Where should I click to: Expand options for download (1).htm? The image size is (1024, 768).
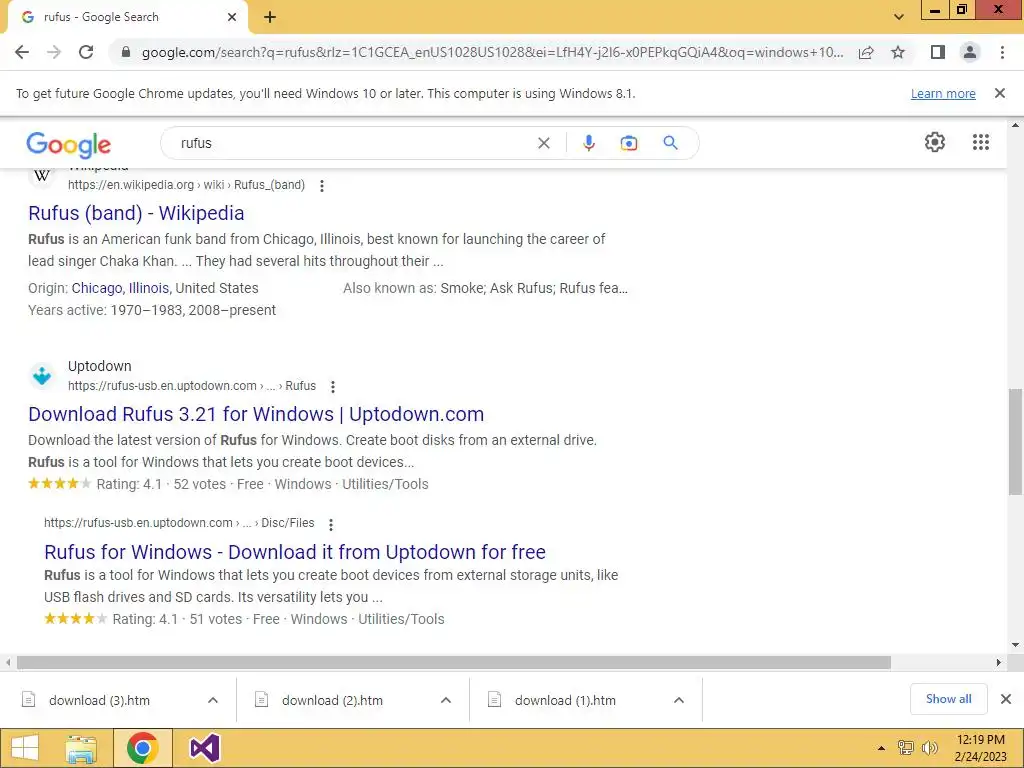(679, 700)
